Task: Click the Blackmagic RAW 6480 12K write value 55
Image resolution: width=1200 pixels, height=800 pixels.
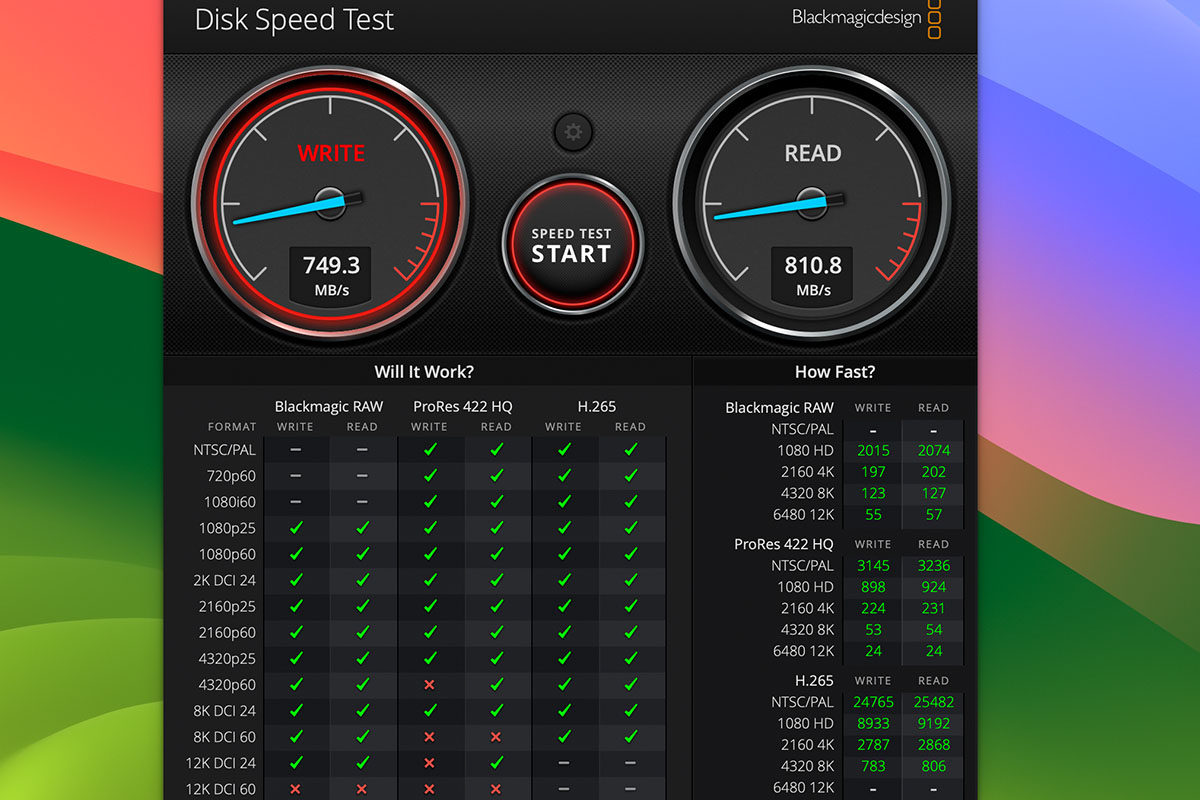Action: (873, 515)
